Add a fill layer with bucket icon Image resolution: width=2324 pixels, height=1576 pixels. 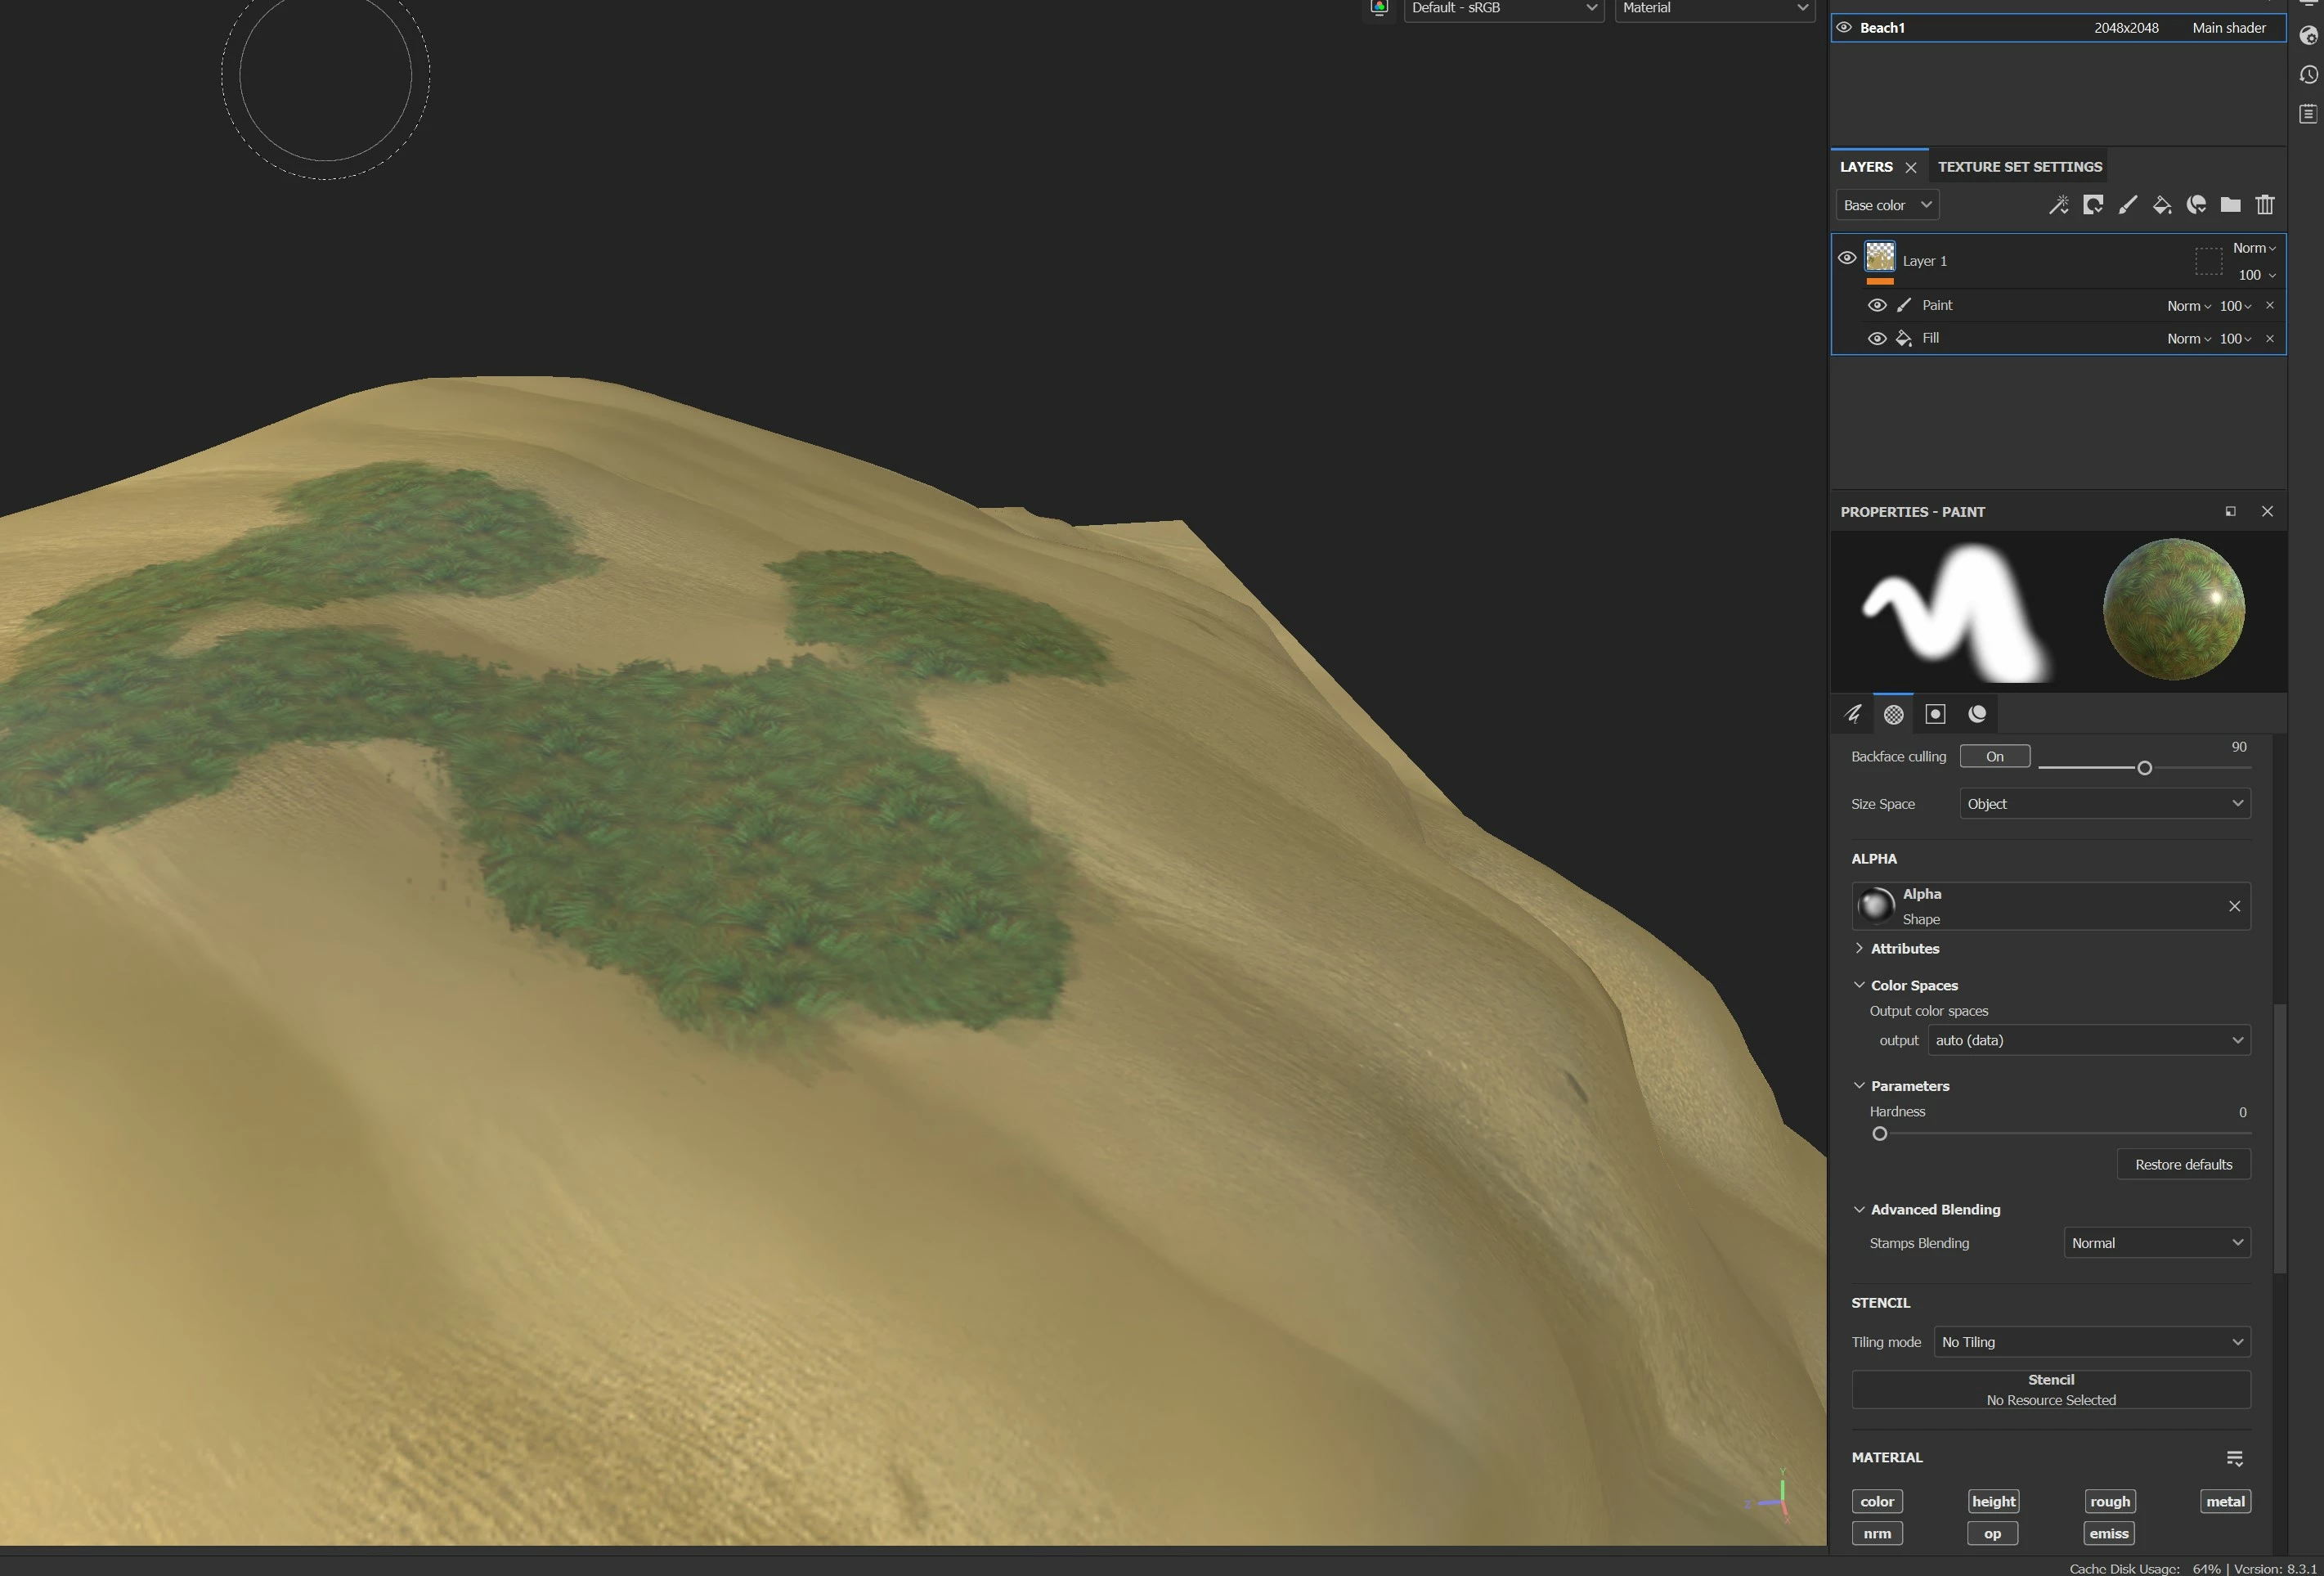click(x=2162, y=205)
